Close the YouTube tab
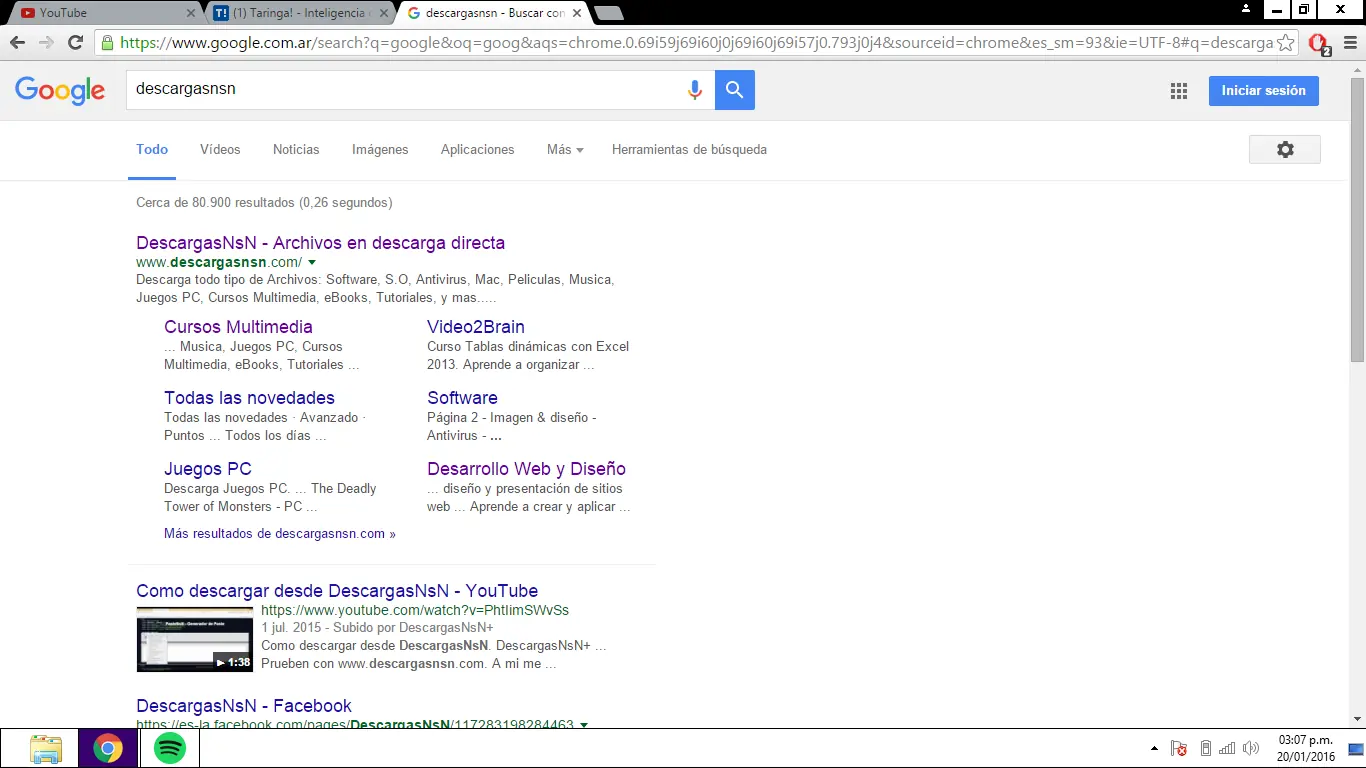1366x768 pixels. pos(191,13)
